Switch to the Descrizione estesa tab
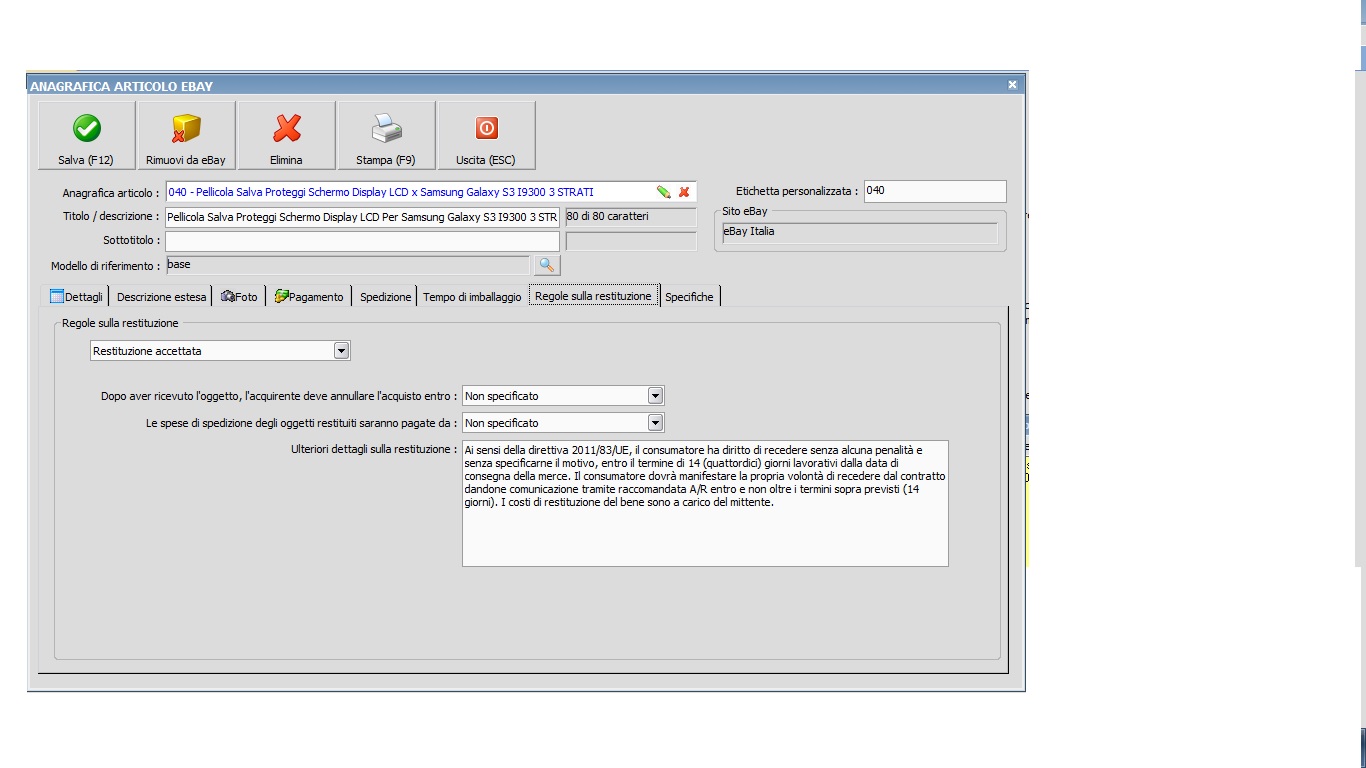 (161, 296)
